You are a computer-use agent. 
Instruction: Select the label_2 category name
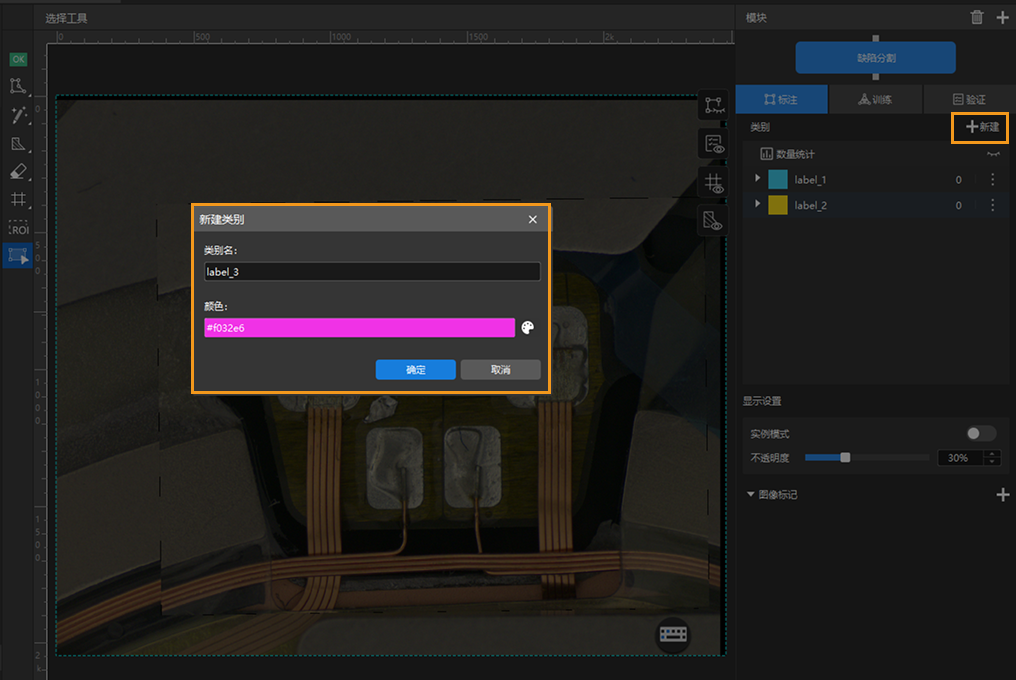(811, 205)
